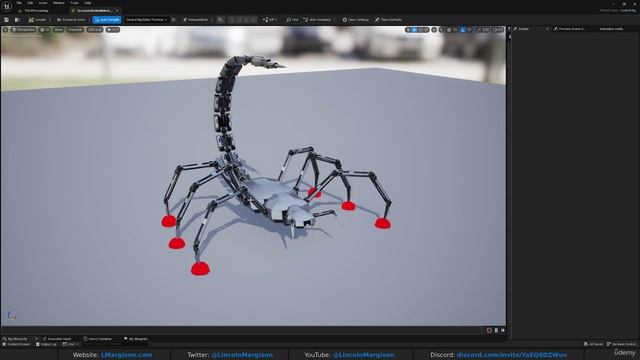Viewport: 640px width, 360px height.
Task: Open the Content Drawer
Action: coord(16,344)
